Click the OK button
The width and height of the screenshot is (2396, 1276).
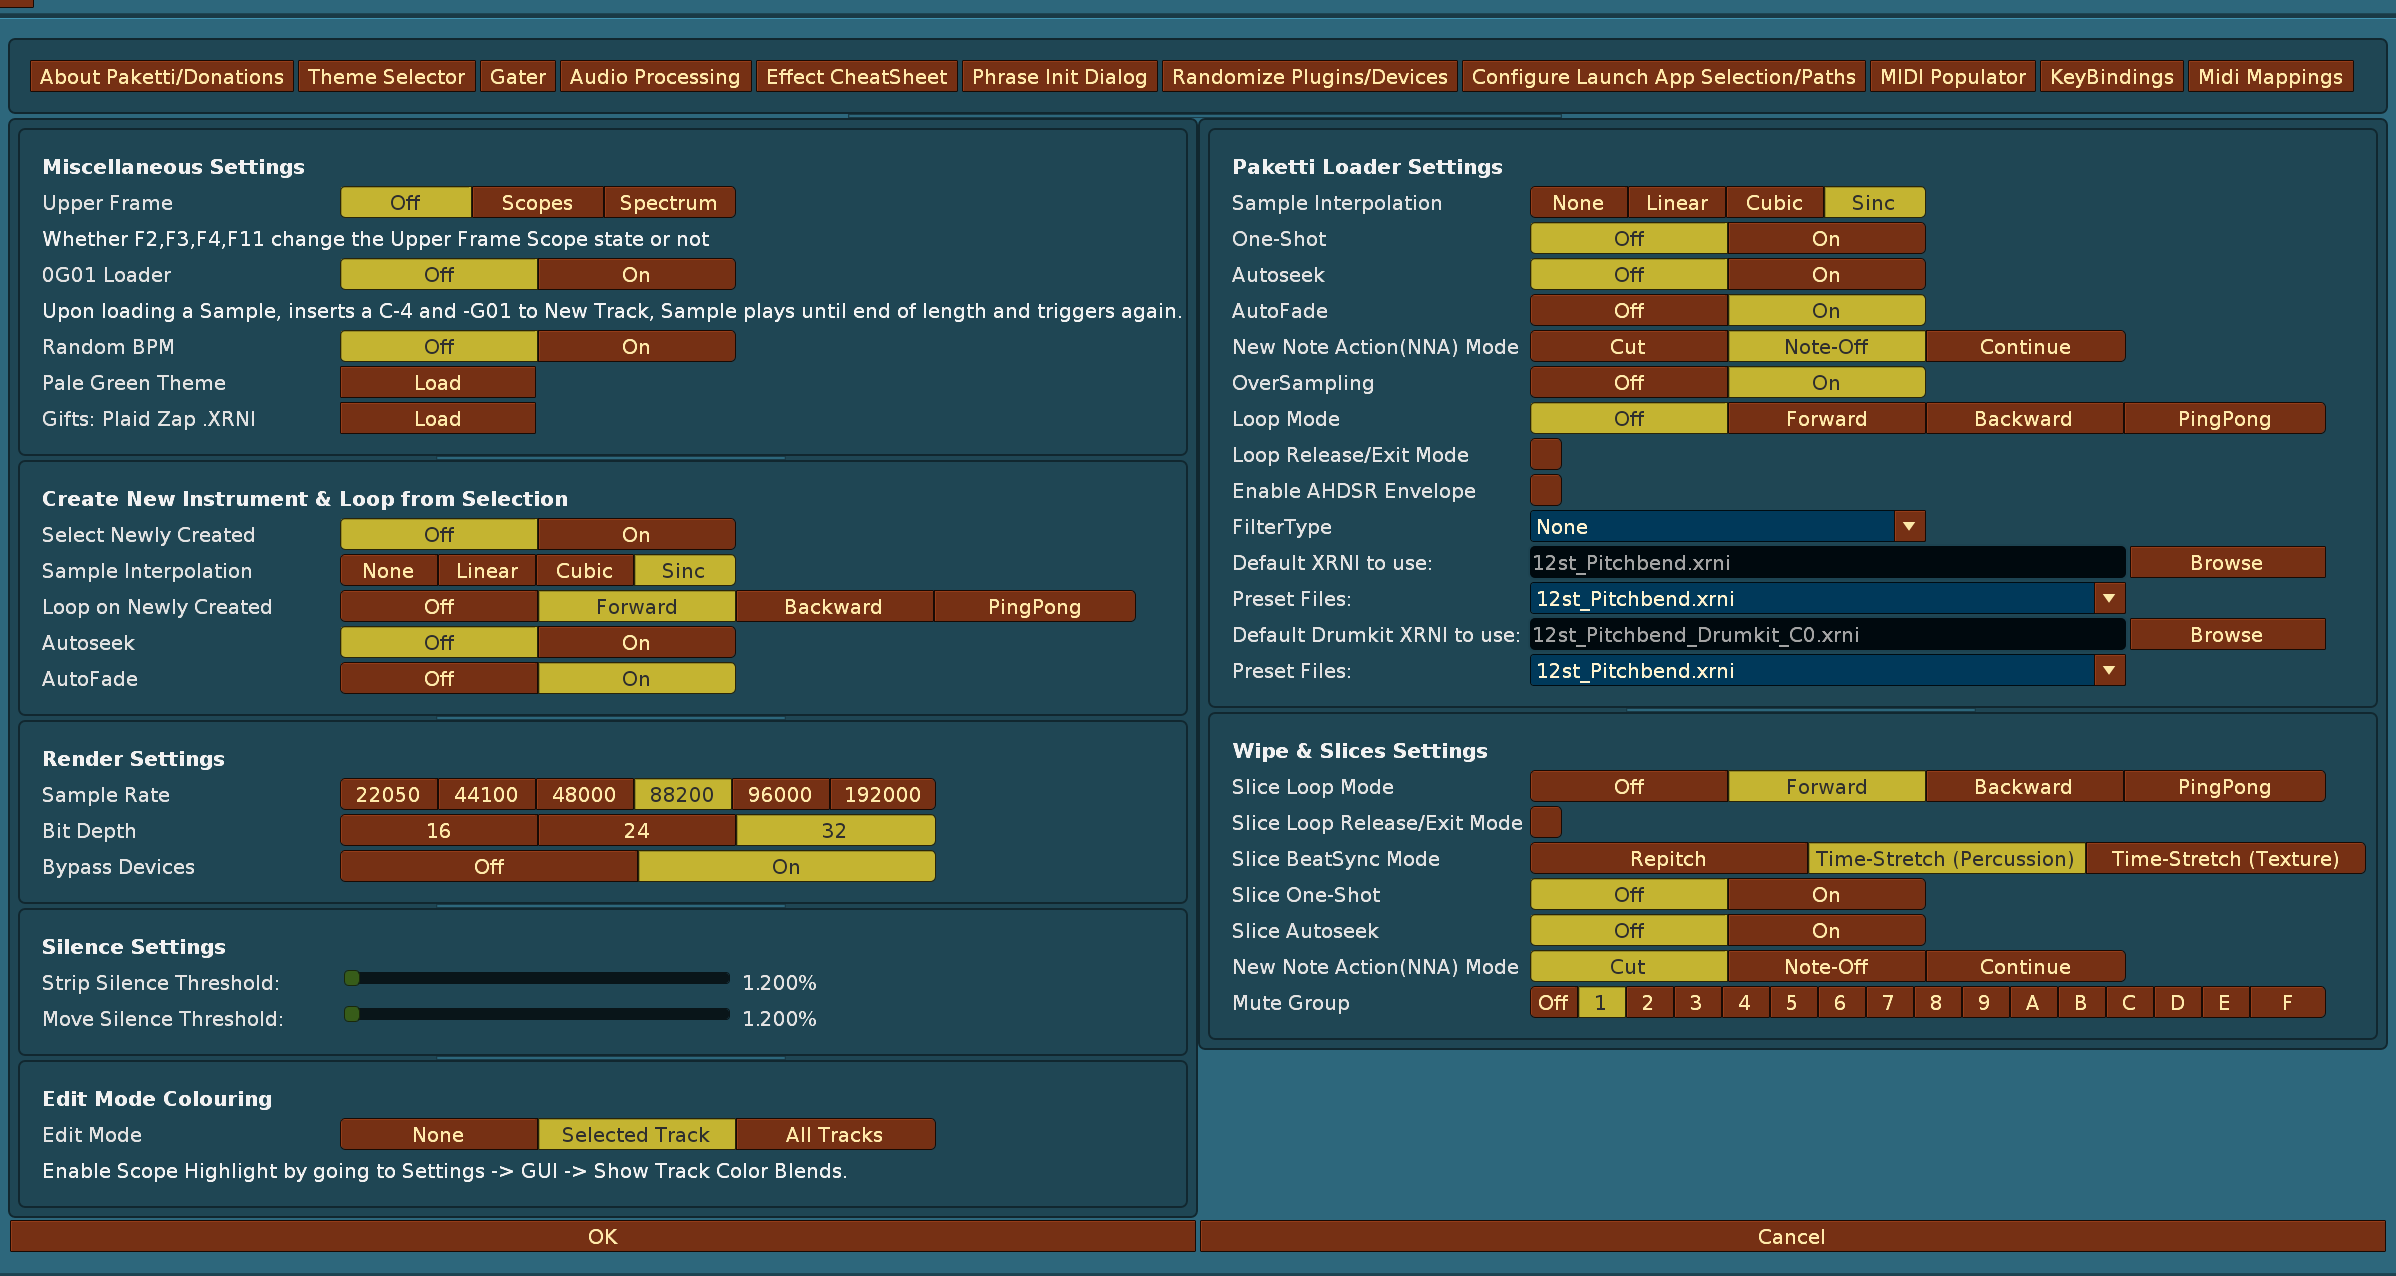[602, 1236]
